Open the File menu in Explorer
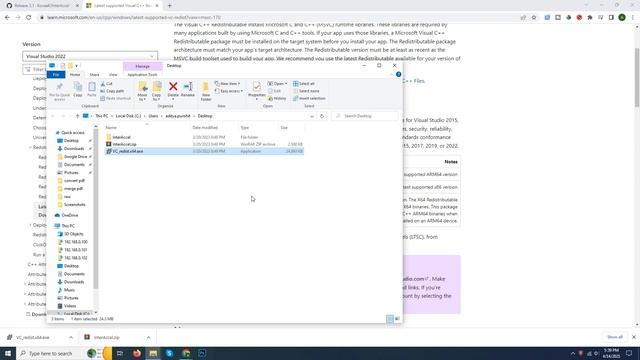640x360 pixels. [x=56, y=75]
